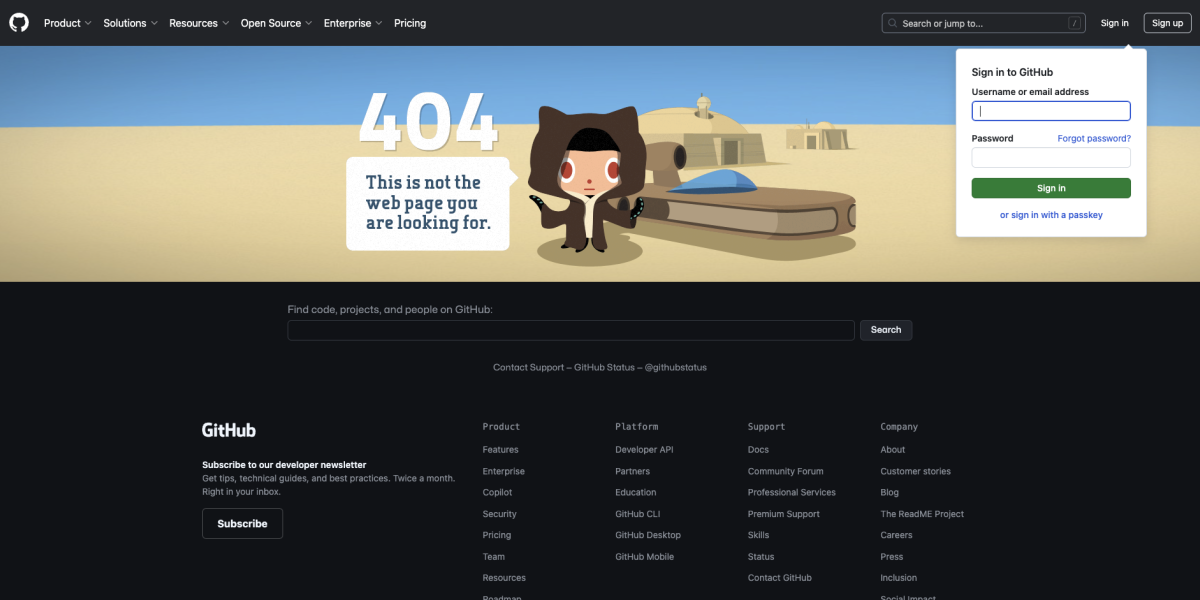This screenshot has width=1200, height=600.
Task: Click the GitHub wordmark logo in footer
Action: pos(229,430)
